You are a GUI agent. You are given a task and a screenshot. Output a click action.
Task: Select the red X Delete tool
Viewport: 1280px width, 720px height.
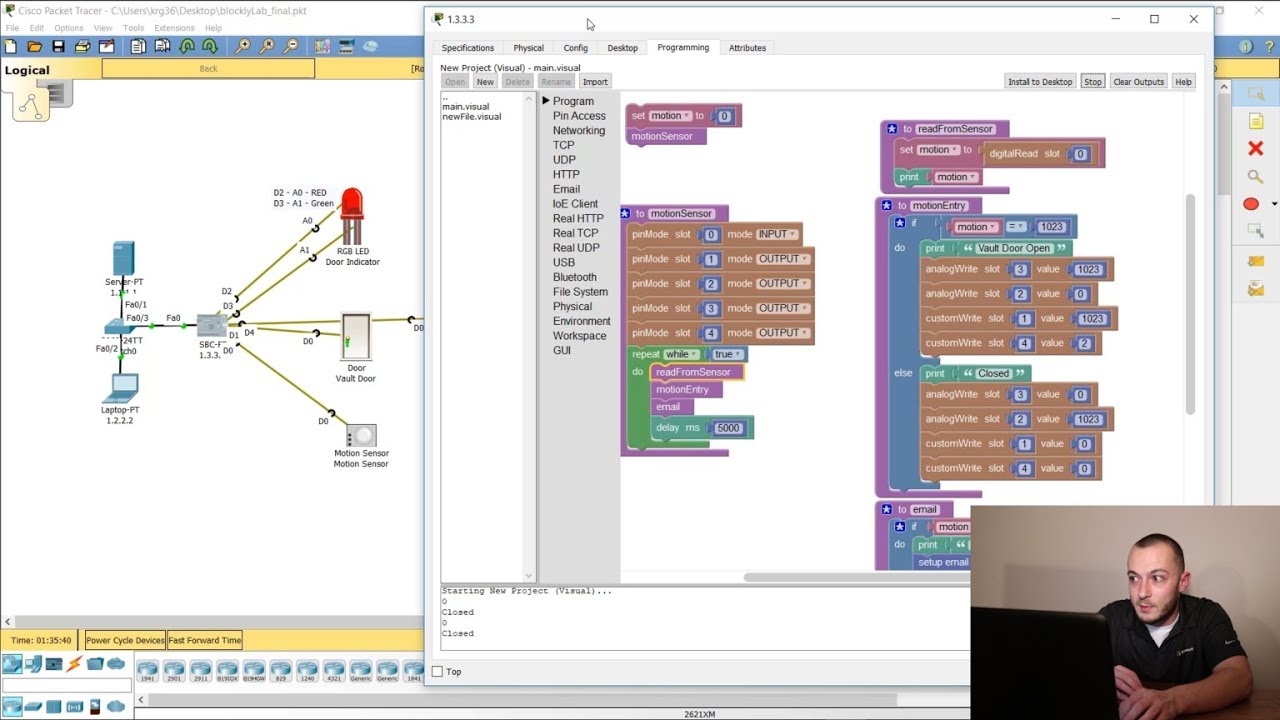tap(1256, 148)
